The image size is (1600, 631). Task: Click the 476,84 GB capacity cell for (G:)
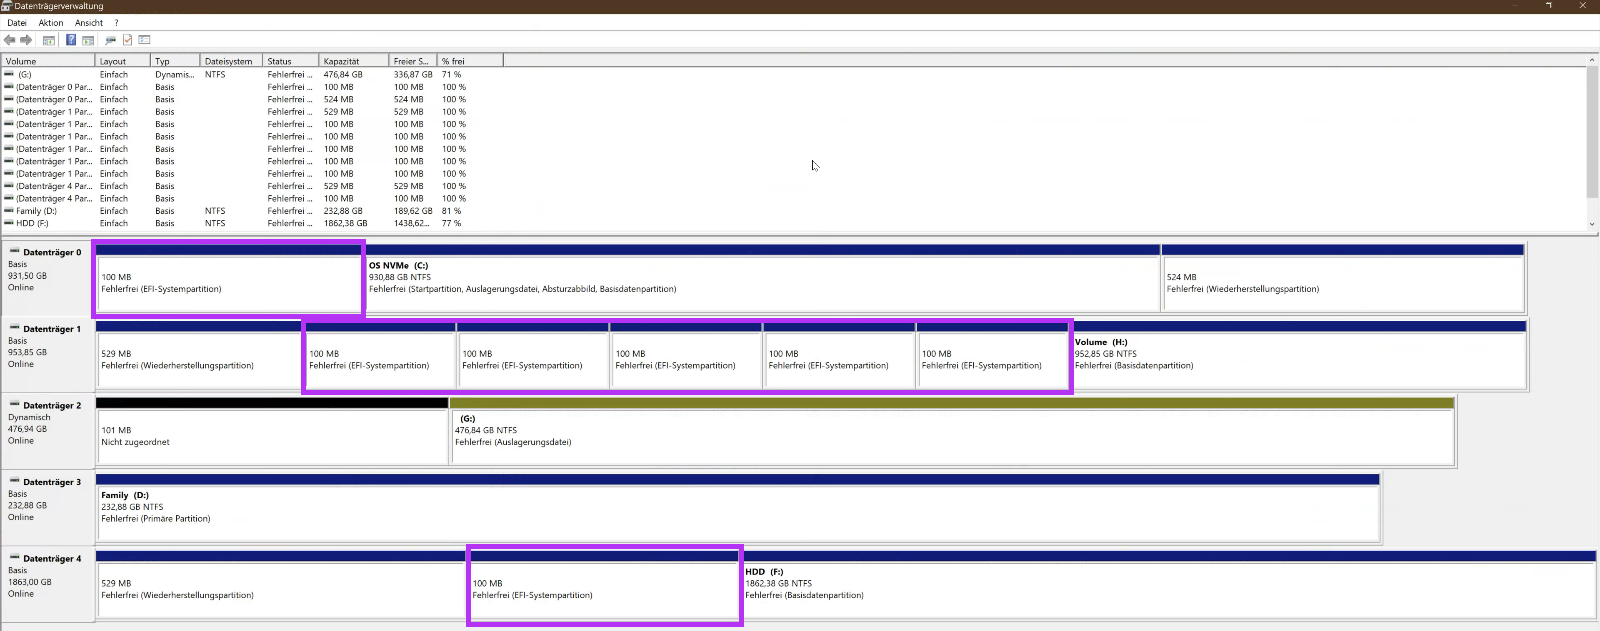[x=343, y=74]
